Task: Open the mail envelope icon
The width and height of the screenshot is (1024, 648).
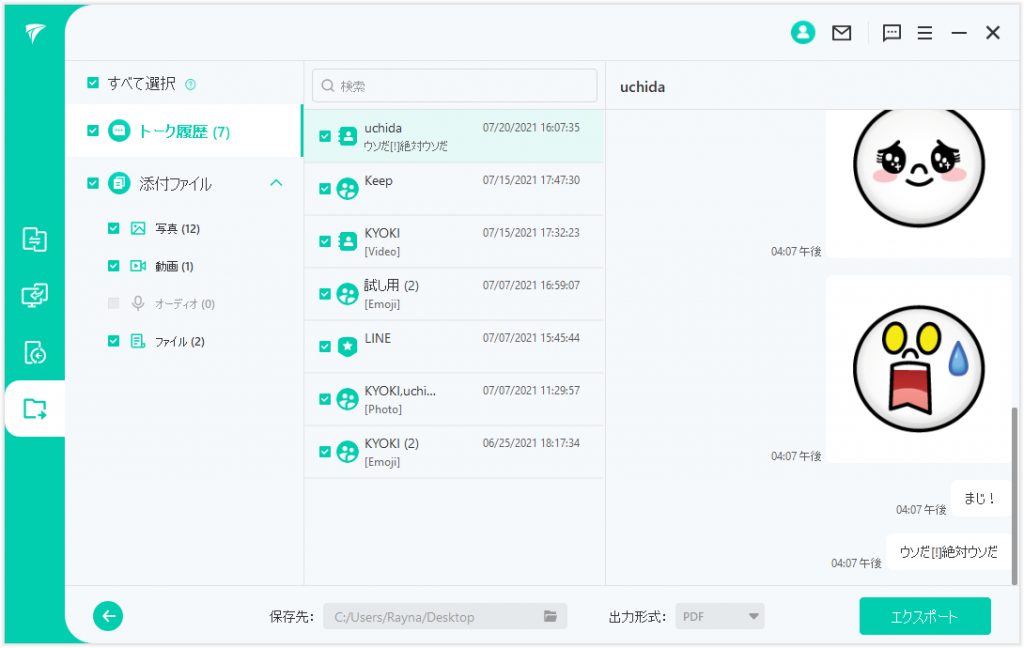Action: pos(842,33)
